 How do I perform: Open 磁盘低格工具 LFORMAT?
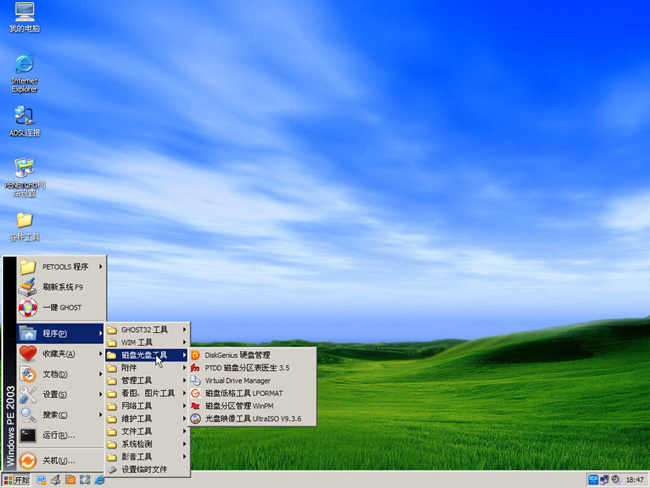(253, 393)
